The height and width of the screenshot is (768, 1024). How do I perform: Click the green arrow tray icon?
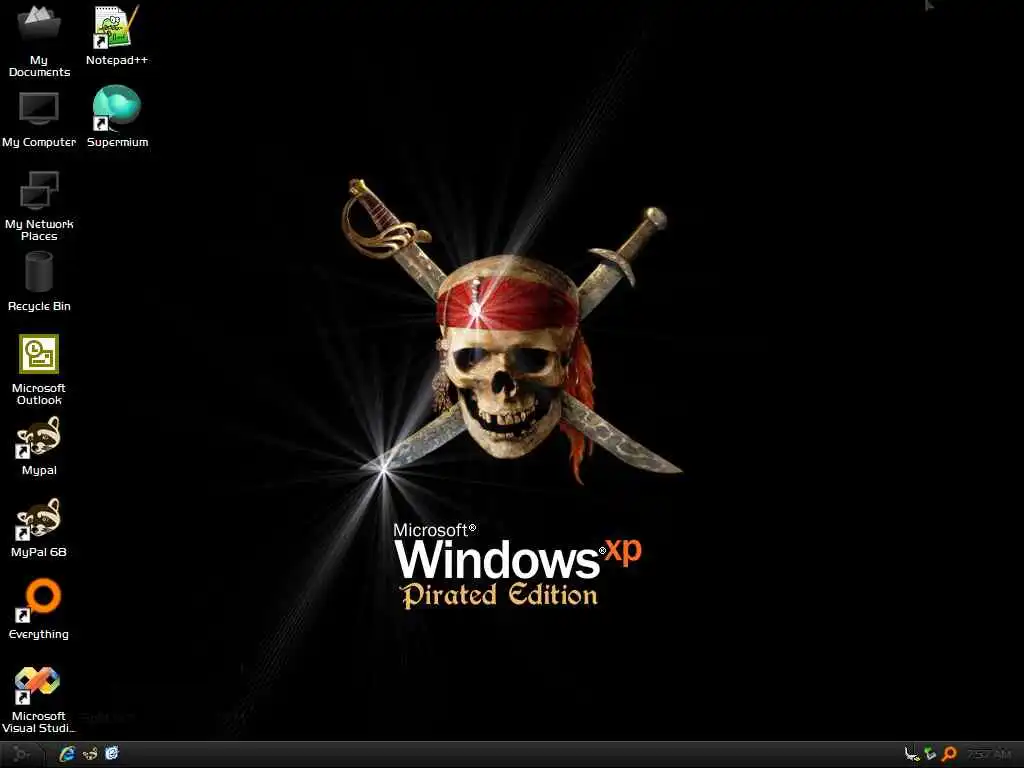click(930, 754)
